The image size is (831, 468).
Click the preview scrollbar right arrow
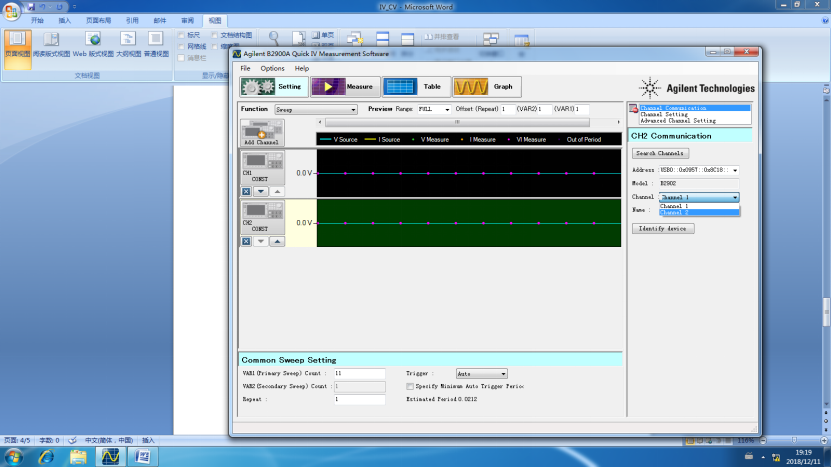click(618, 122)
